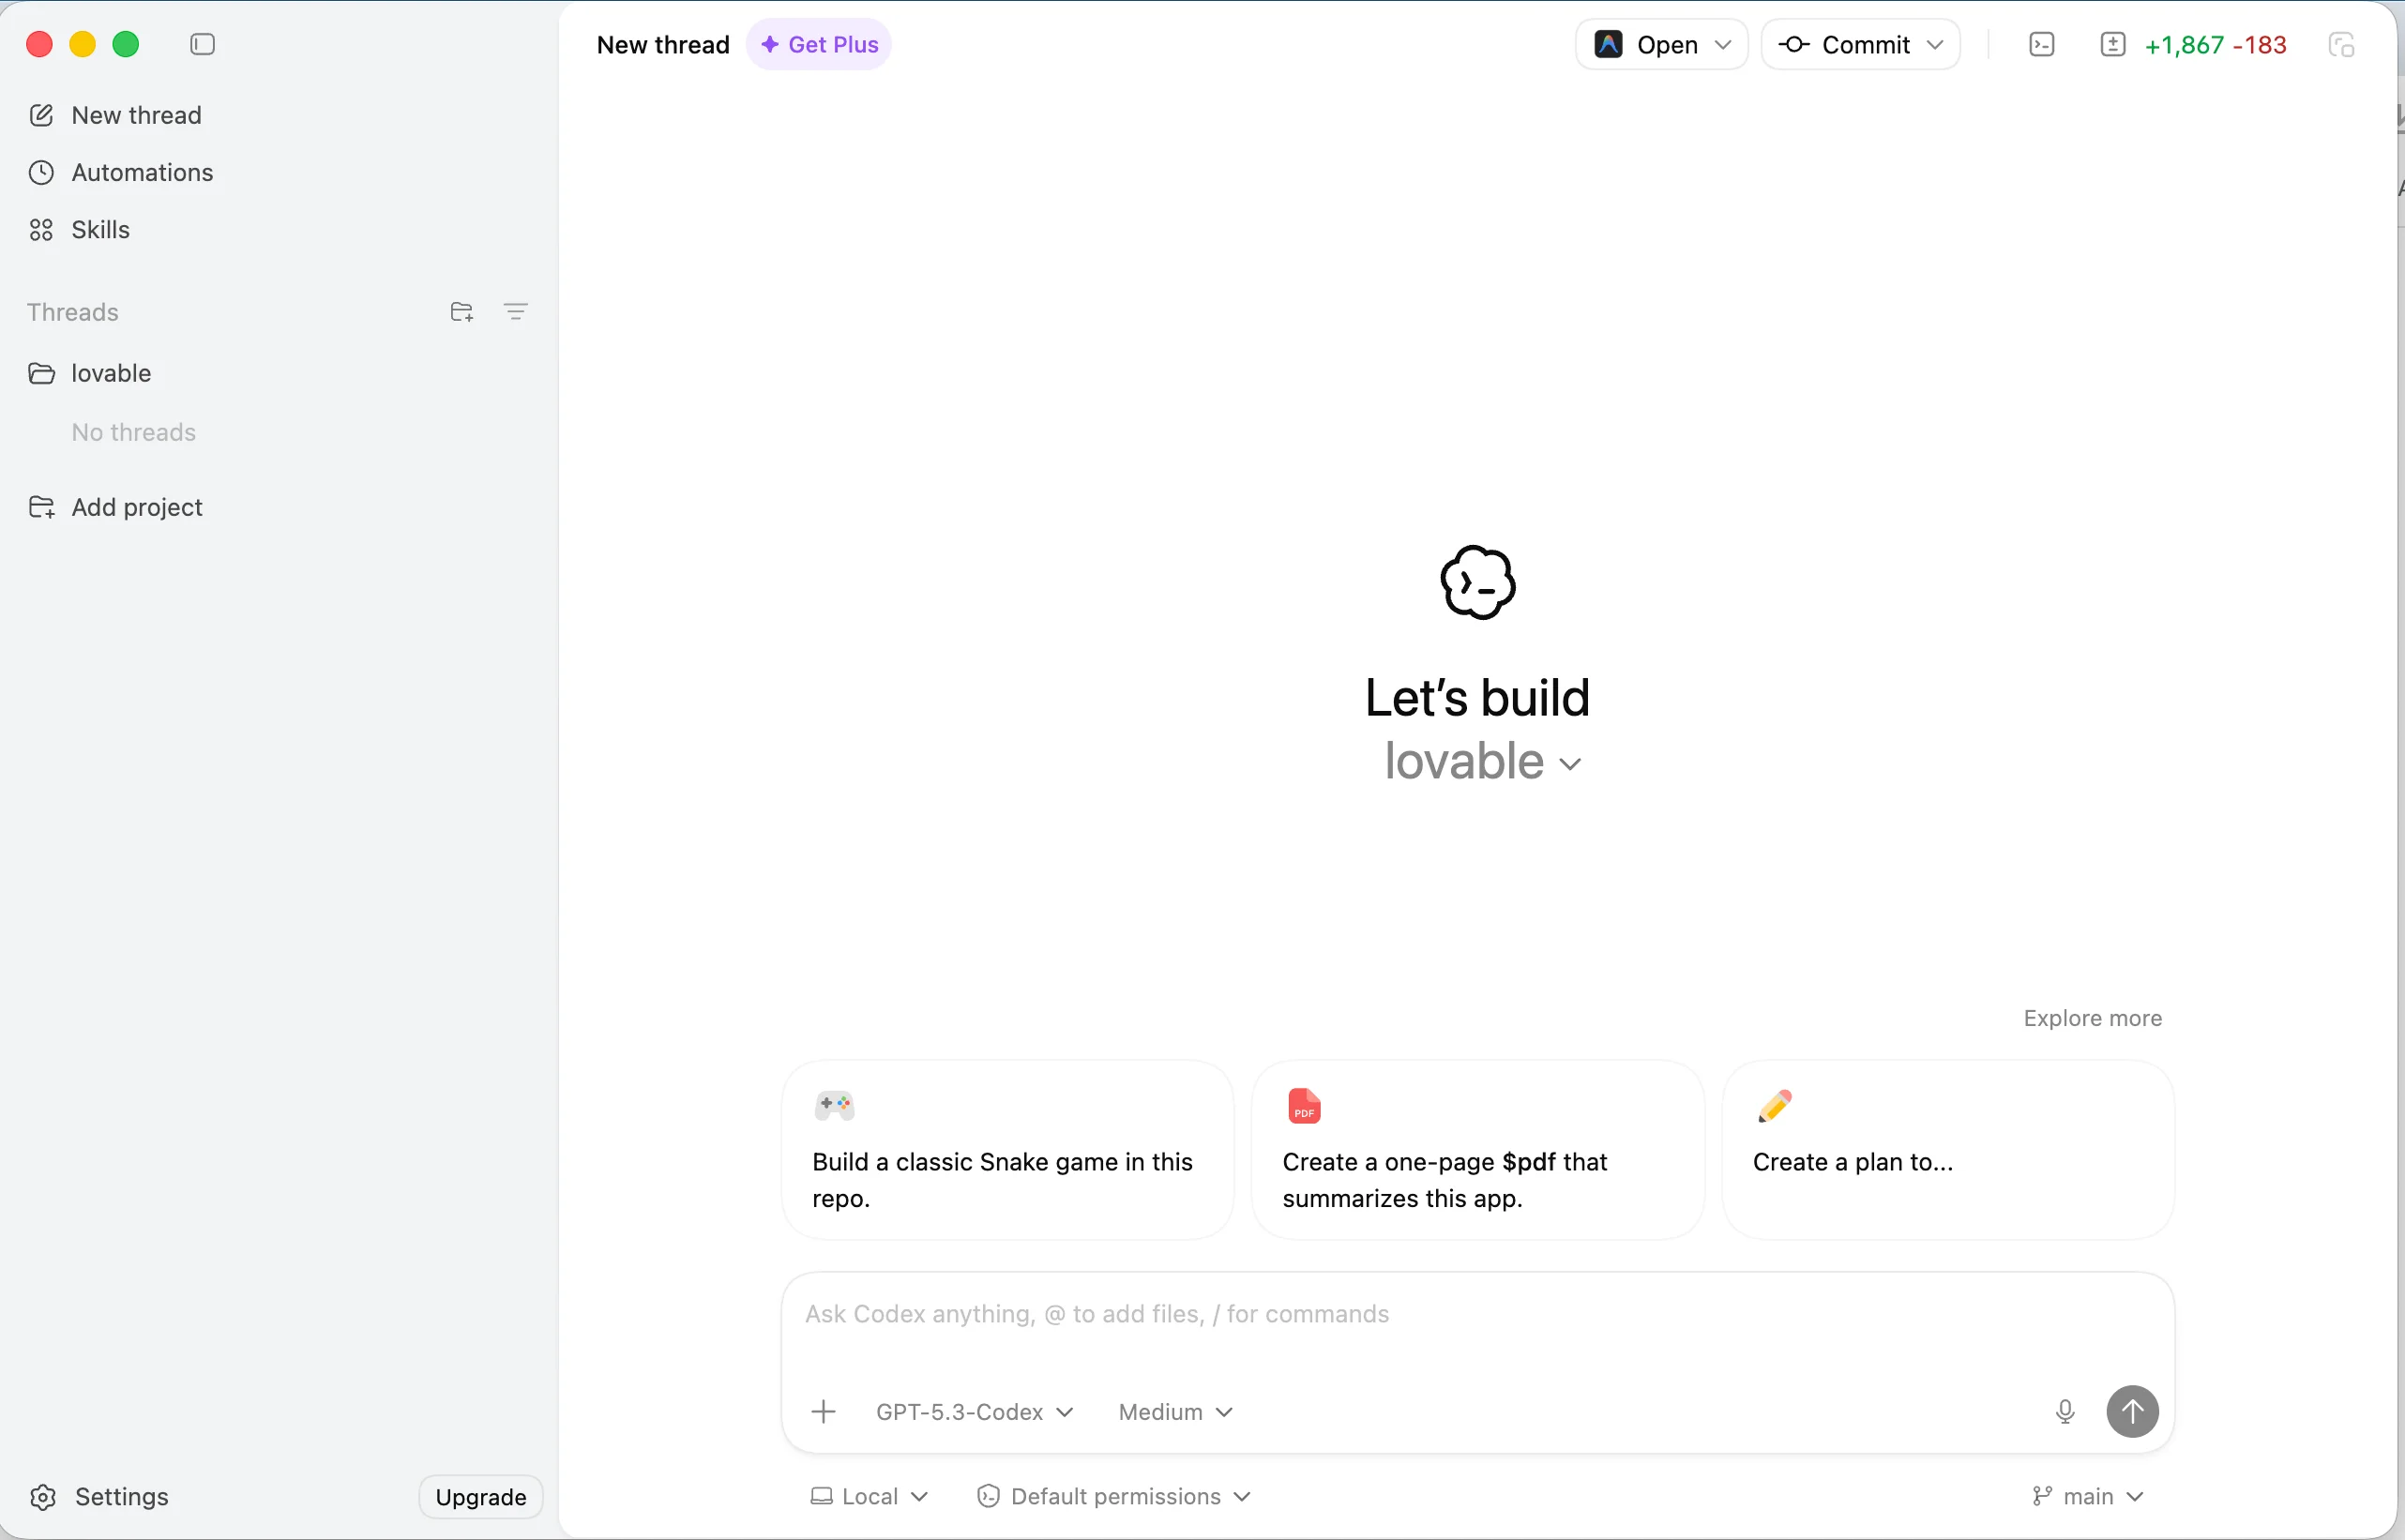2405x1540 pixels.
Task: Click the plus attachment icon
Action: (x=823, y=1411)
